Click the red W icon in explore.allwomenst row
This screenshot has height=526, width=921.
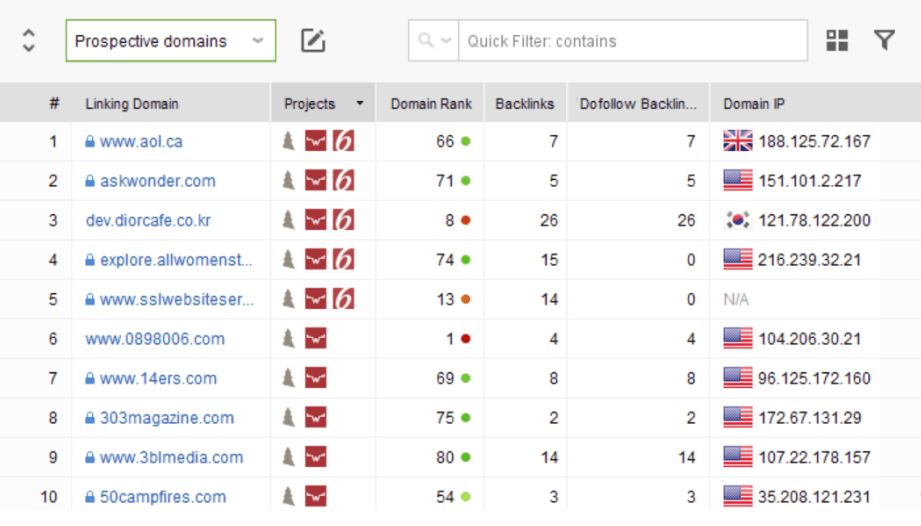click(x=315, y=259)
